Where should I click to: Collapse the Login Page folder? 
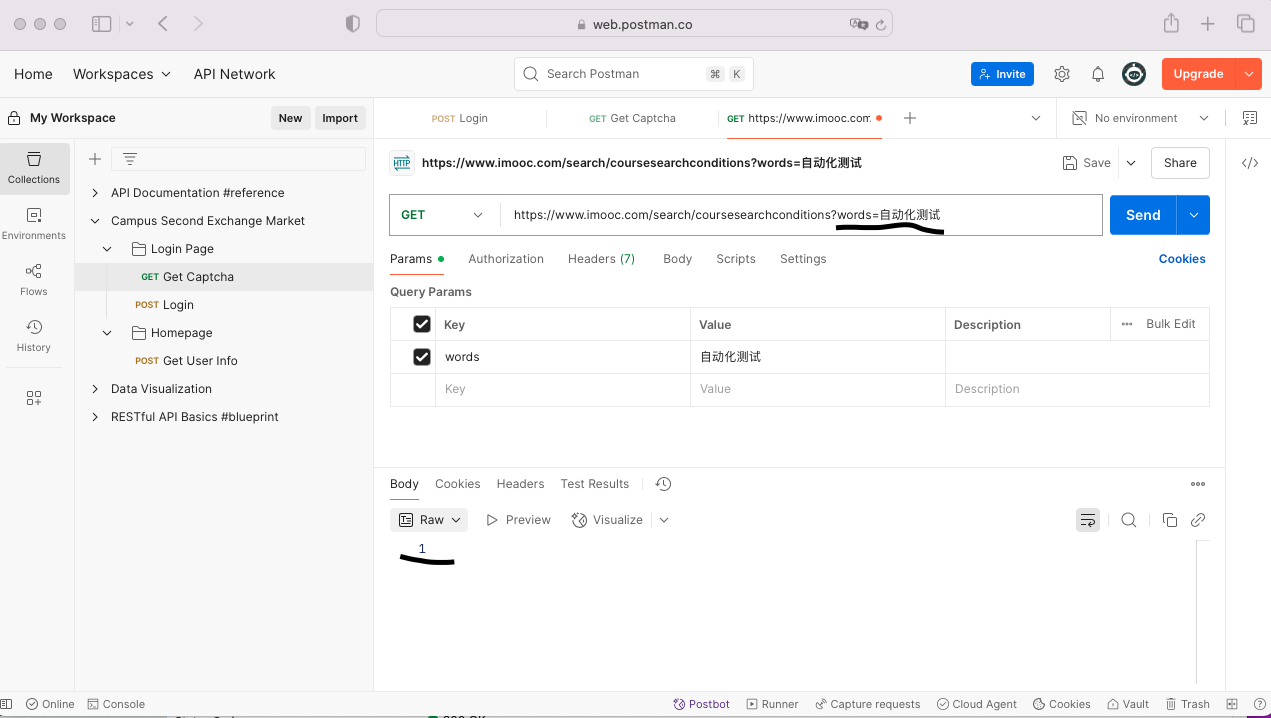click(x=108, y=249)
